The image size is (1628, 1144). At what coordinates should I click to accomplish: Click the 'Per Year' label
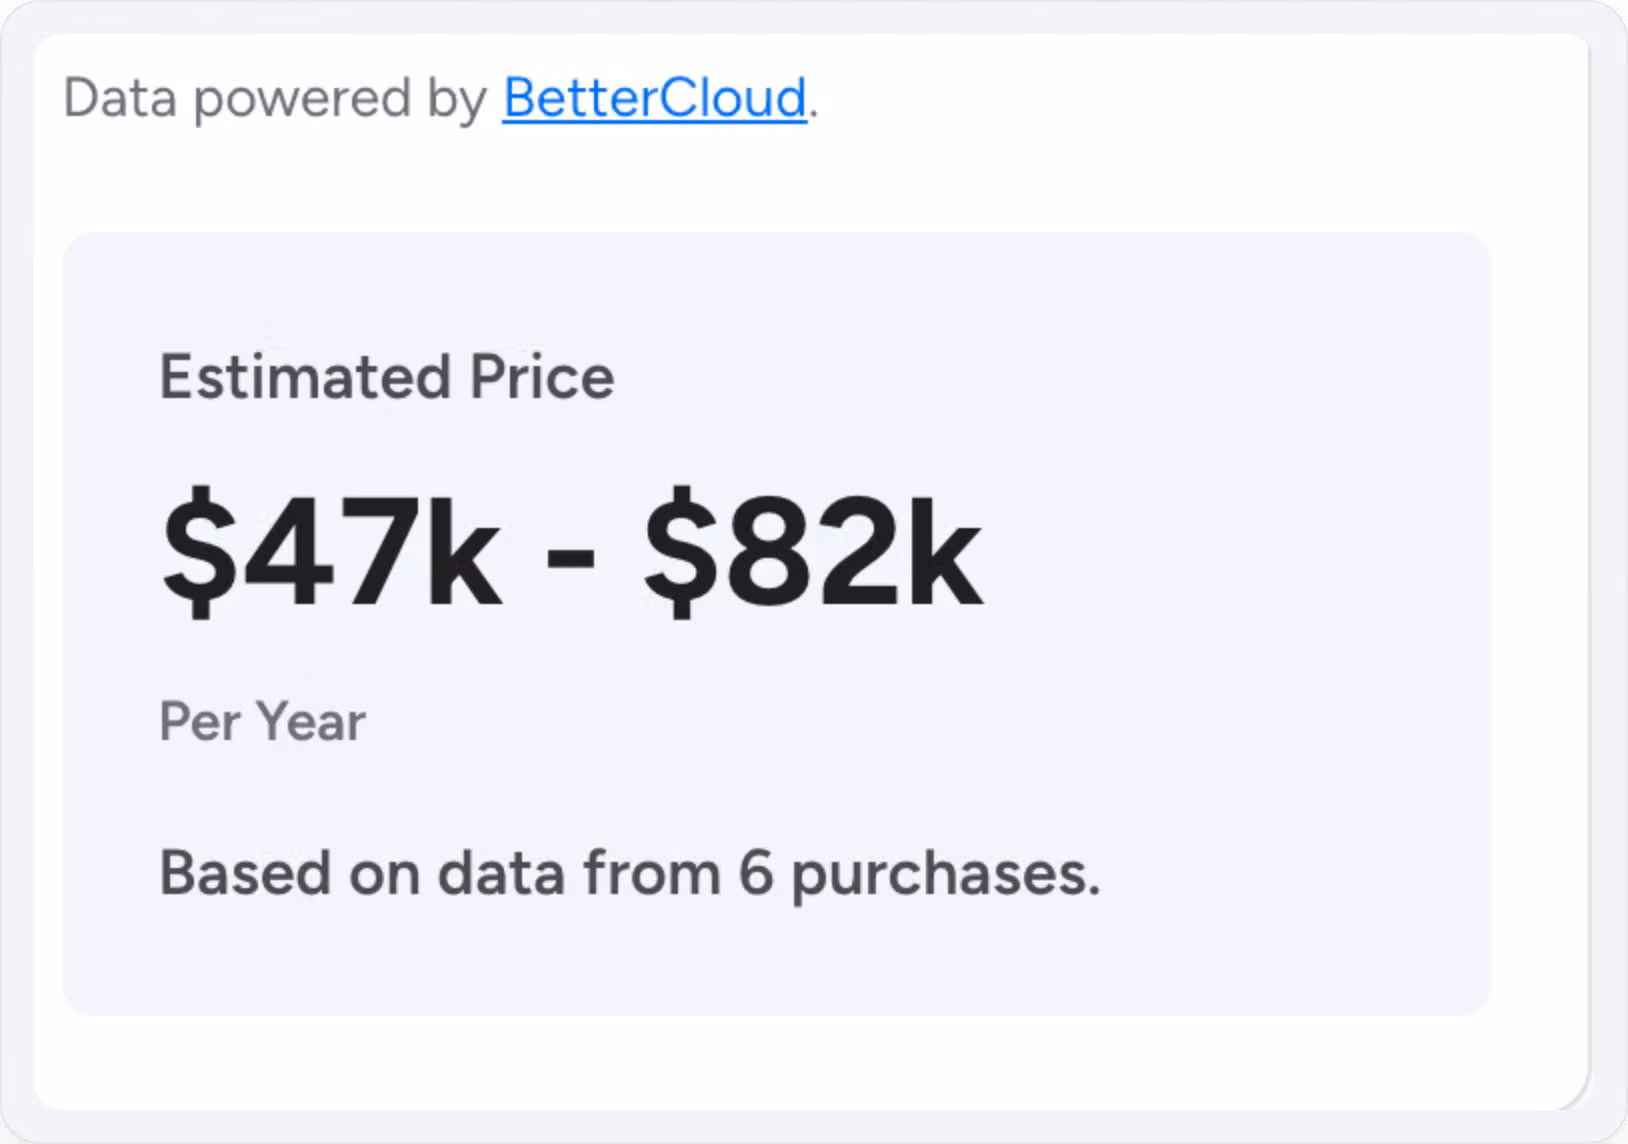[x=263, y=722]
